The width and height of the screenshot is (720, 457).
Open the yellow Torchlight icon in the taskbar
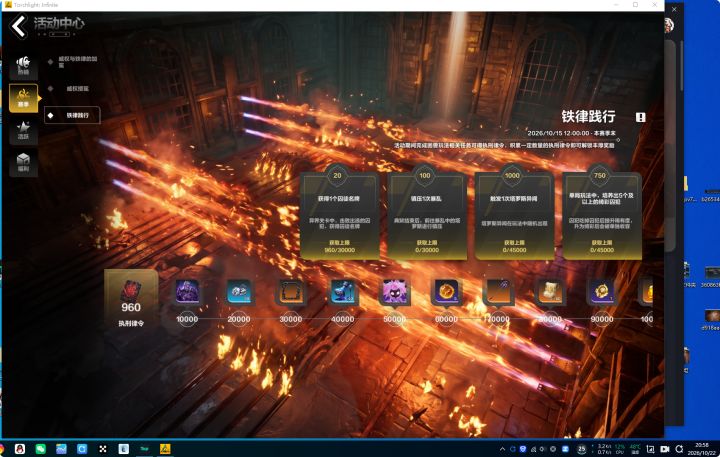click(x=165, y=449)
